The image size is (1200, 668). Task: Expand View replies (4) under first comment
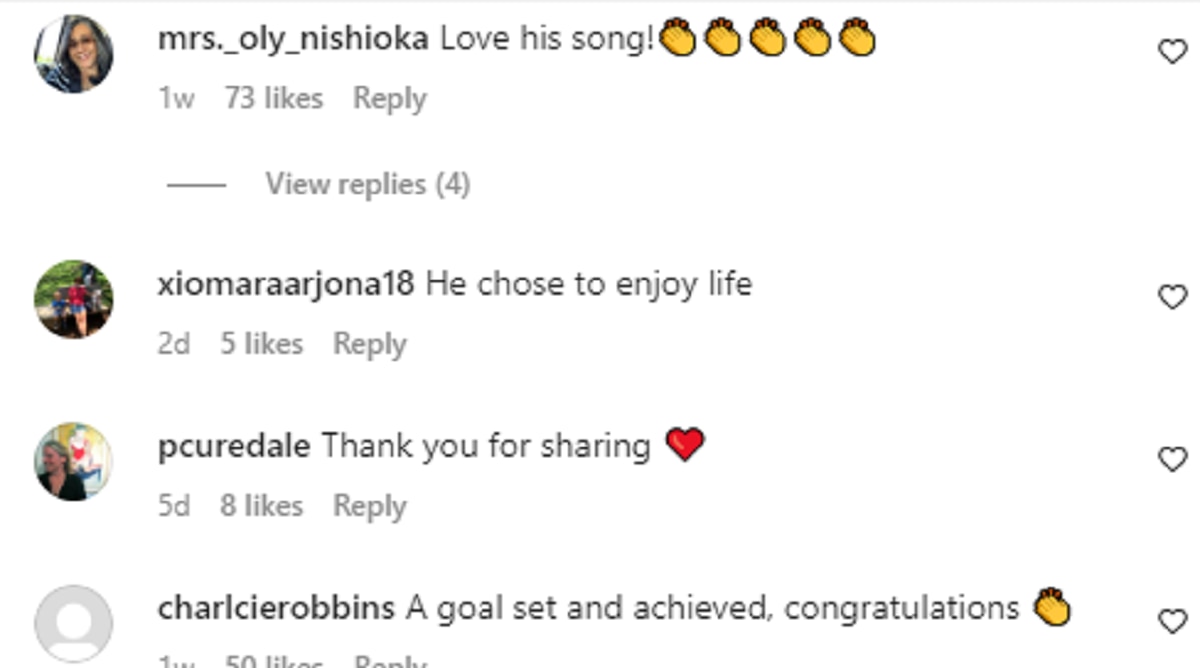point(367,184)
